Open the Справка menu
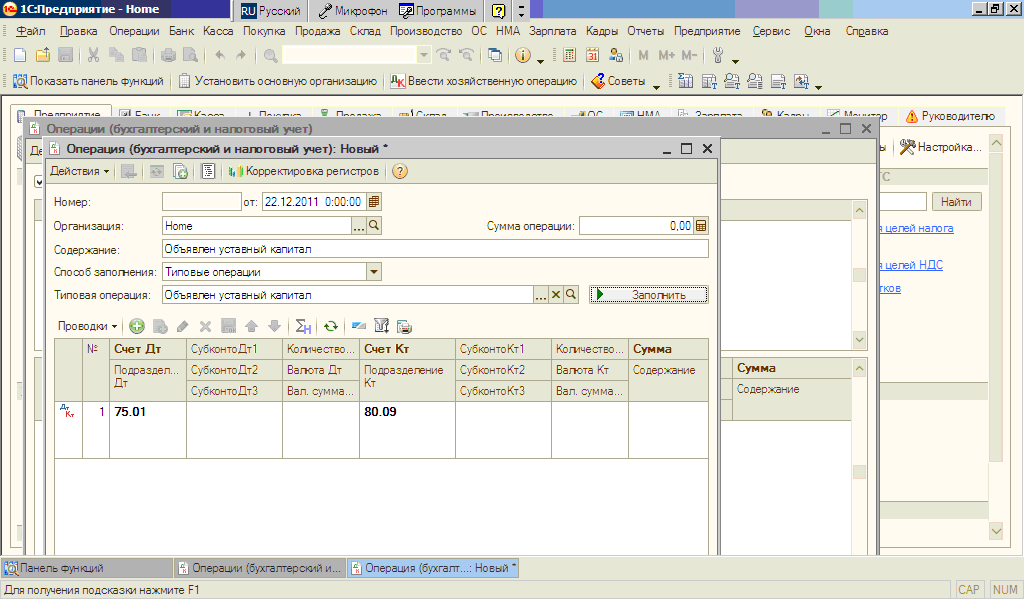The width and height of the screenshot is (1024, 600). (867, 31)
